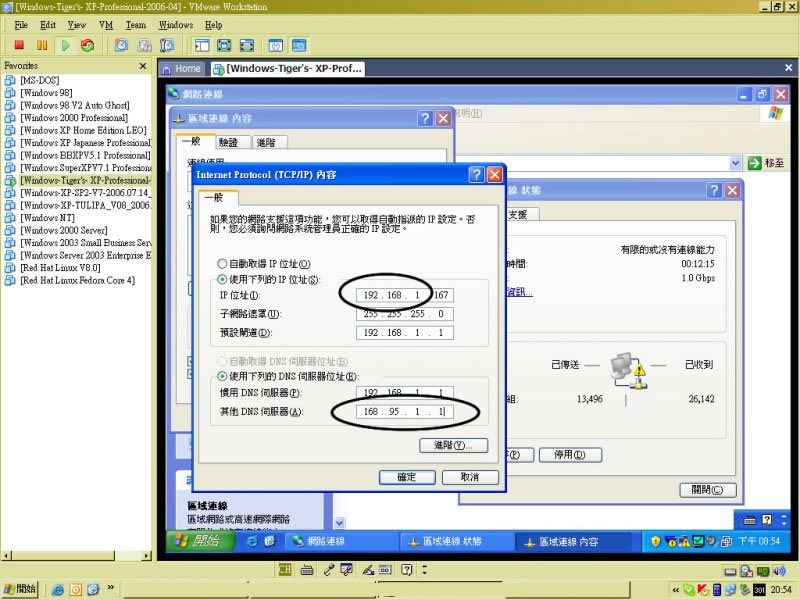The width and height of the screenshot is (800, 600).
Task: Click the Console View toolbar icon
Action: click(299, 45)
